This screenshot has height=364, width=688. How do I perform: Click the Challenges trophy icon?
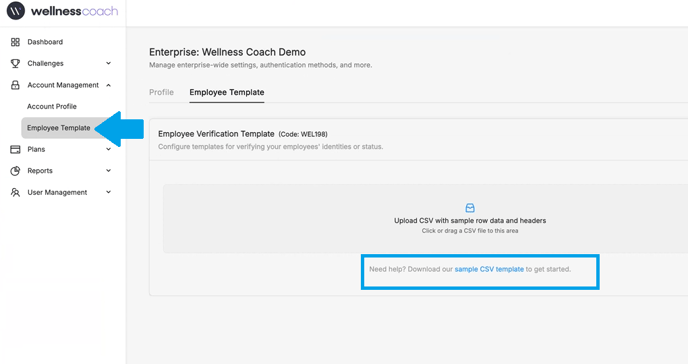(x=15, y=64)
